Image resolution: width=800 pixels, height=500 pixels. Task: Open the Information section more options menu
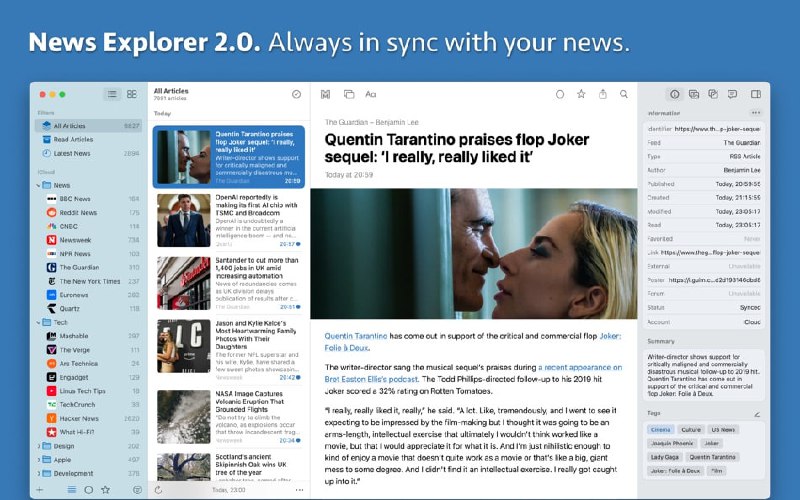coord(756,113)
